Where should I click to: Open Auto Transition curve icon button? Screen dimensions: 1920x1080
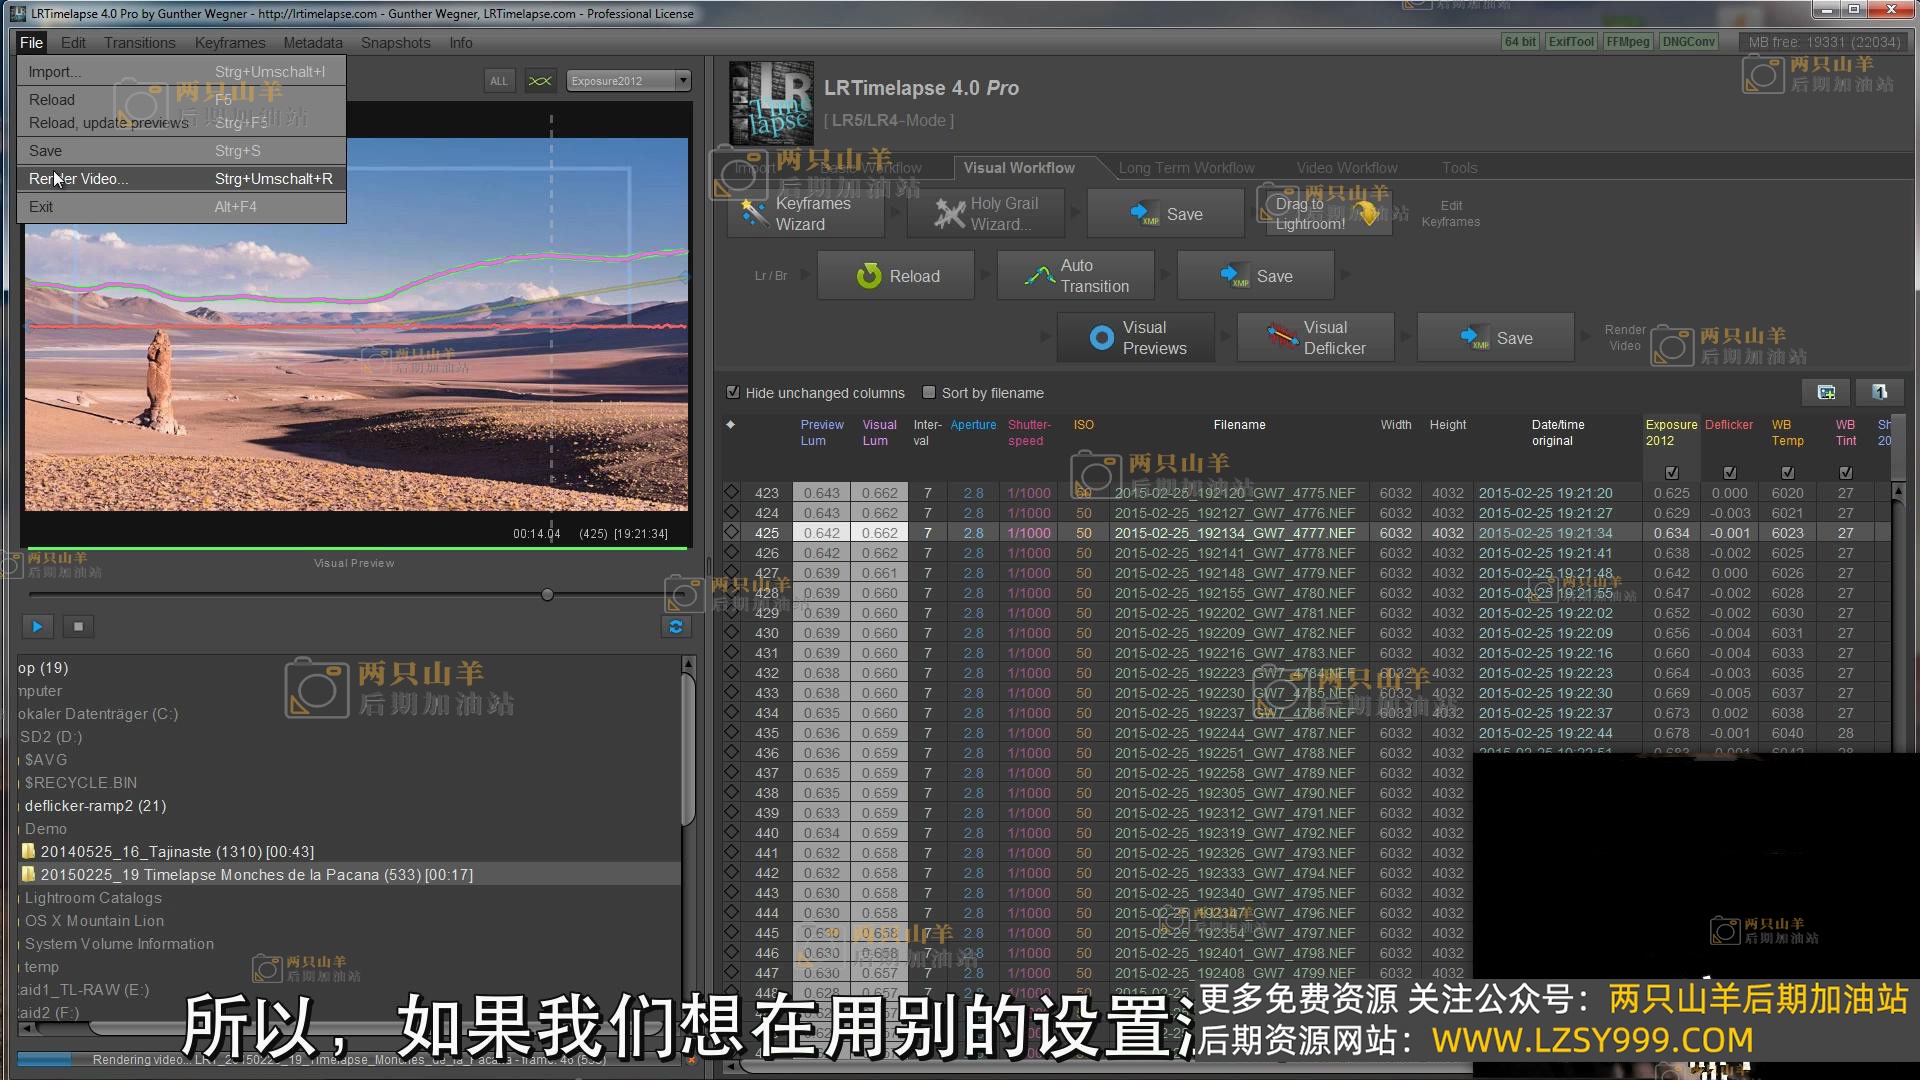point(1039,276)
